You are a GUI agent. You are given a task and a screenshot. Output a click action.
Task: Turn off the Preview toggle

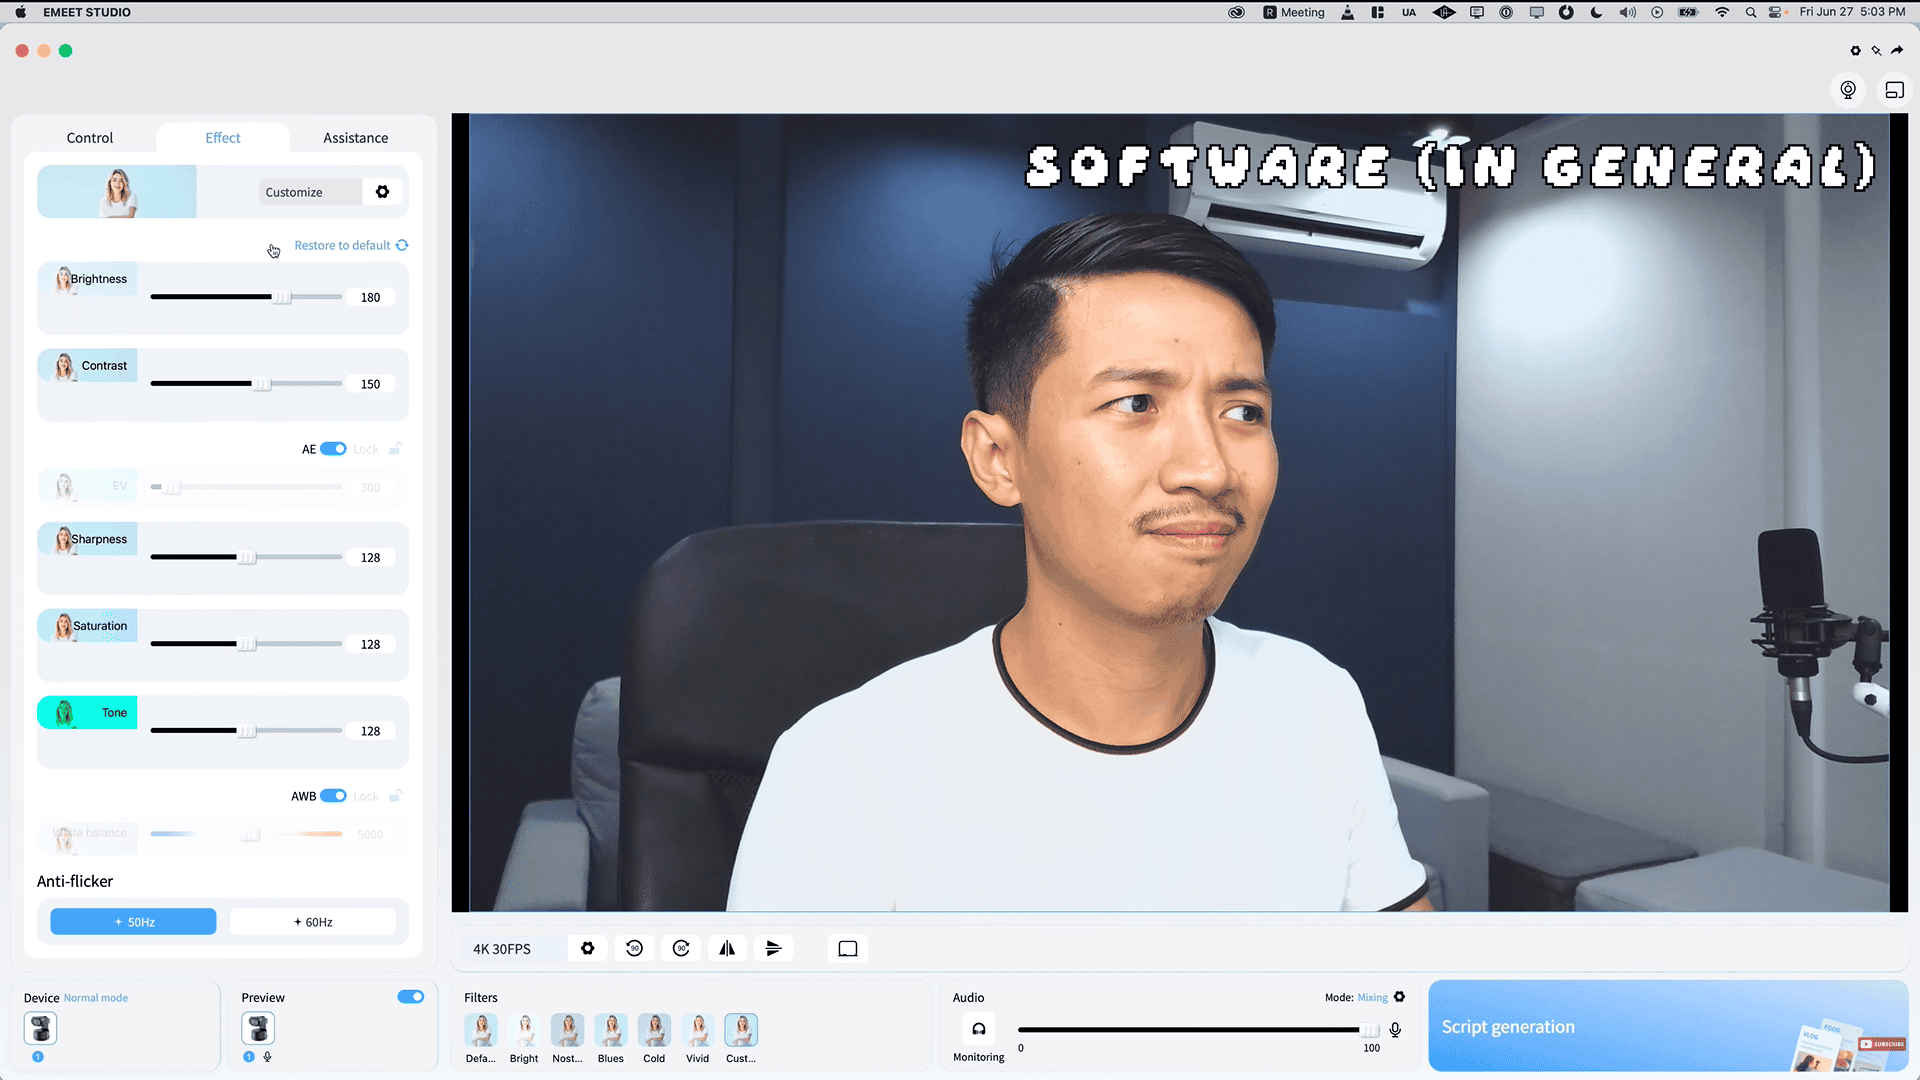click(x=410, y=997)
